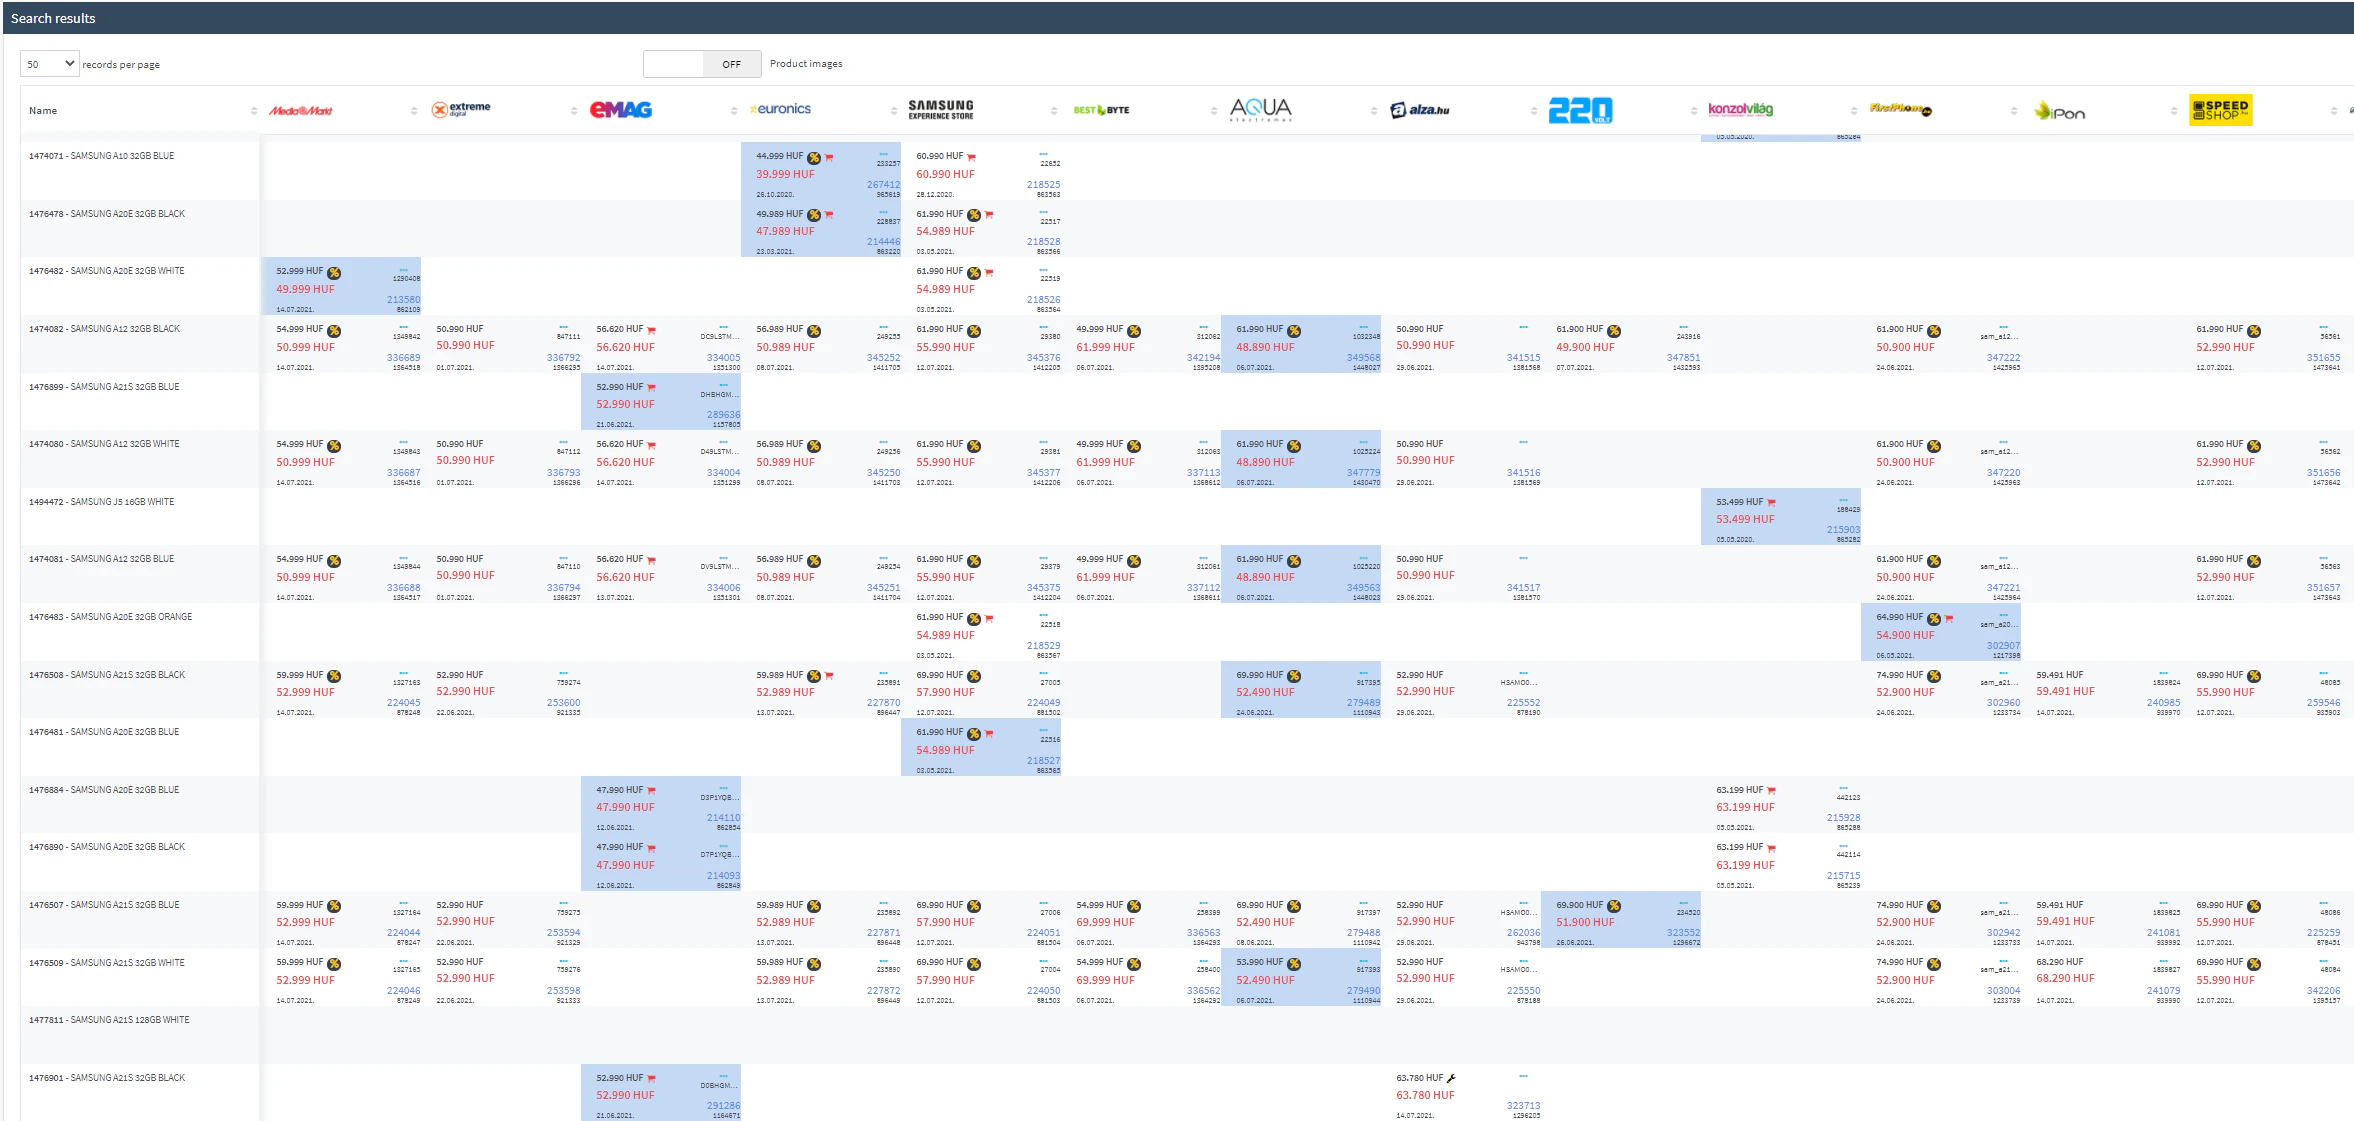
Task: Click the cart icon on Samsung Store A20E Orange price
Action: click(x=989, y=617)
